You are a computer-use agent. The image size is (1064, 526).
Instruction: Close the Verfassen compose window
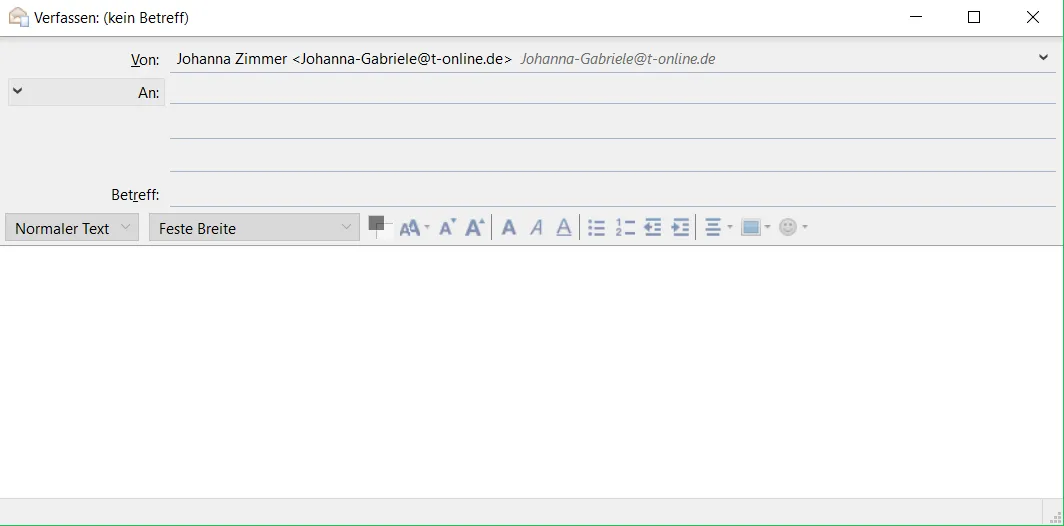1033,17
